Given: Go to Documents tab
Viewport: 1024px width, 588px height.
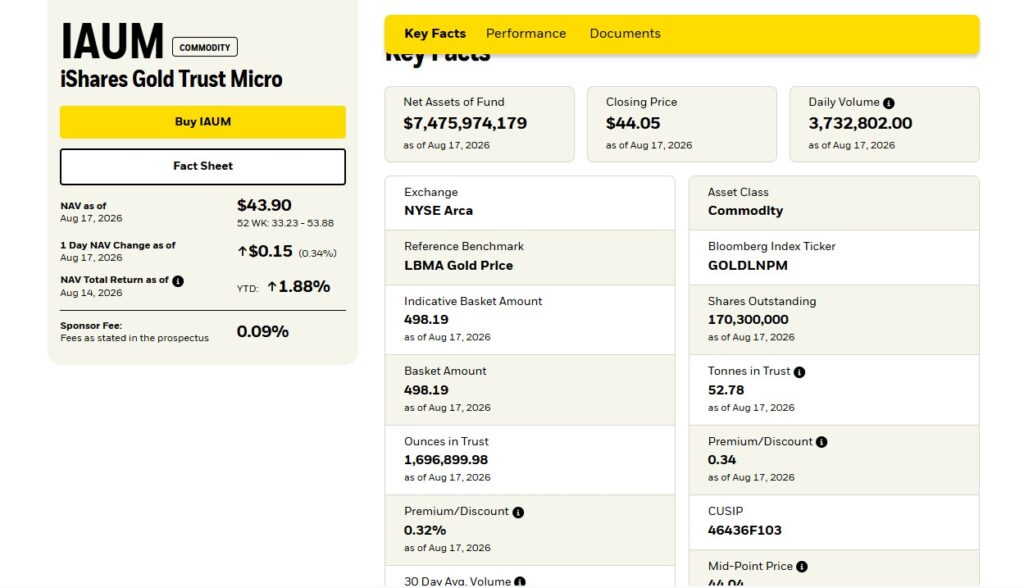Looking at the screenshot, I should (625, 33).
